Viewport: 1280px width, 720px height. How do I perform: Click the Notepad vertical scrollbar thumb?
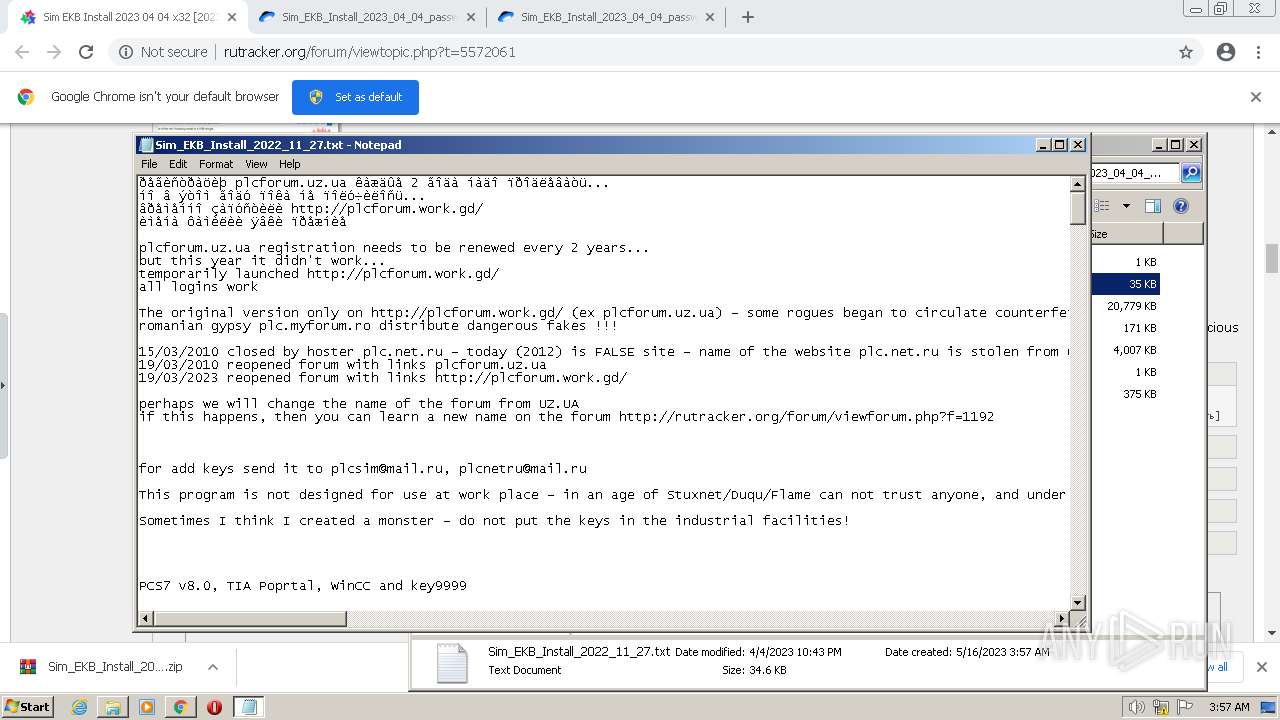[1078, 208]
